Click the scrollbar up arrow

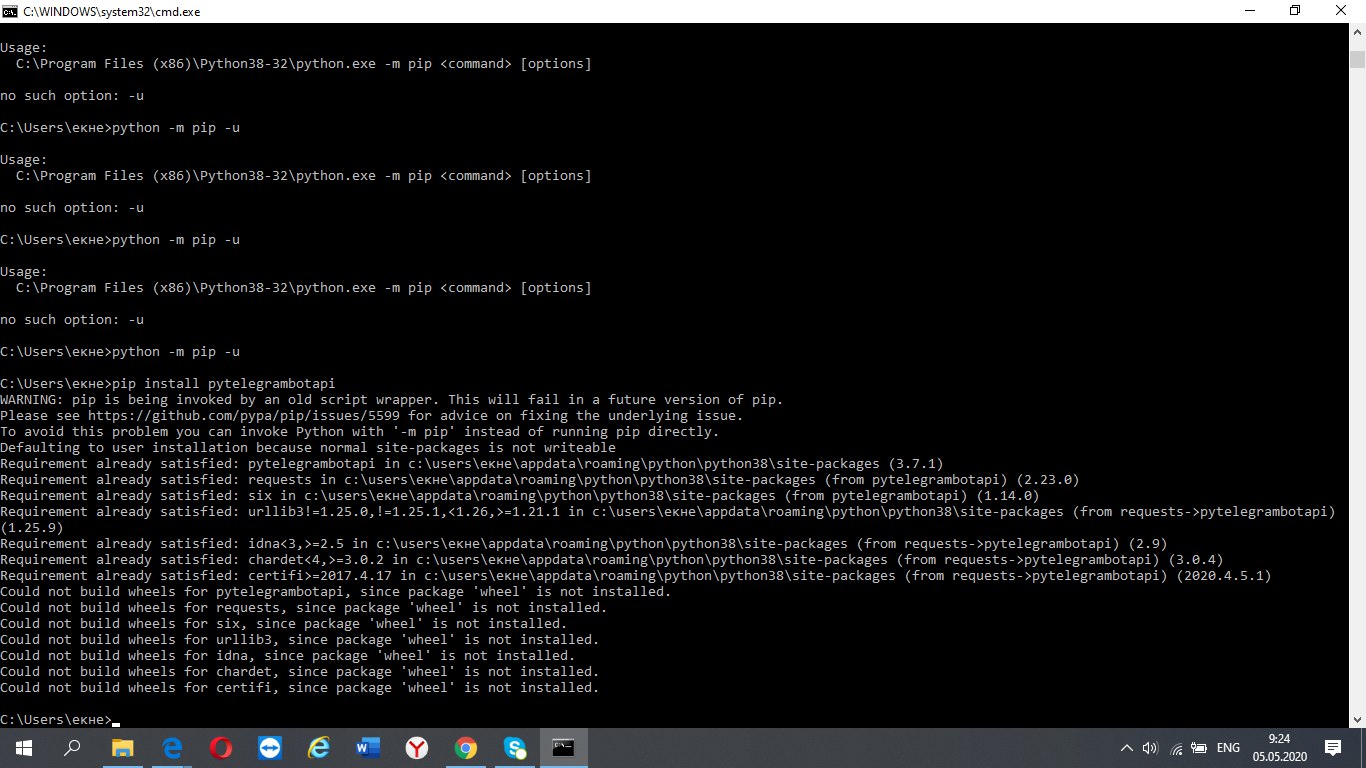(x=1358, y=34)
